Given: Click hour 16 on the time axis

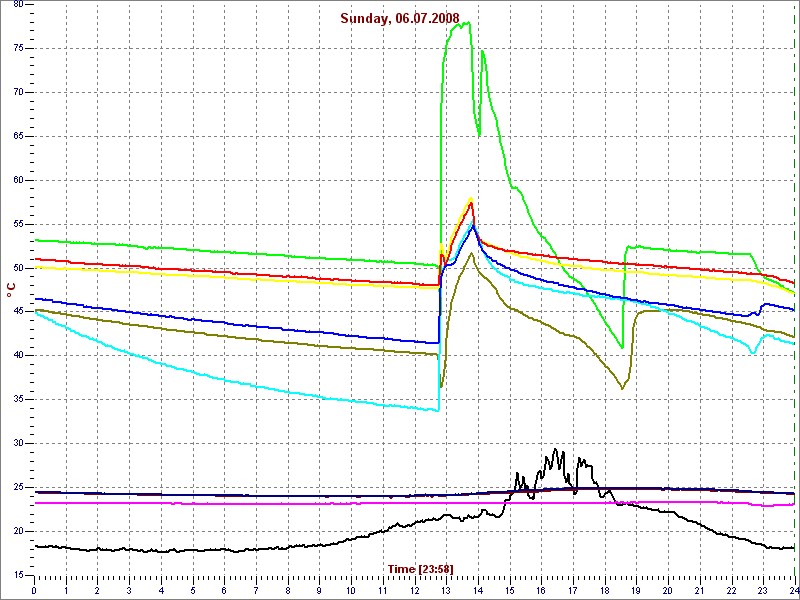Looking at the screenshot, I should pyautogui.click(x=541, y=590).
